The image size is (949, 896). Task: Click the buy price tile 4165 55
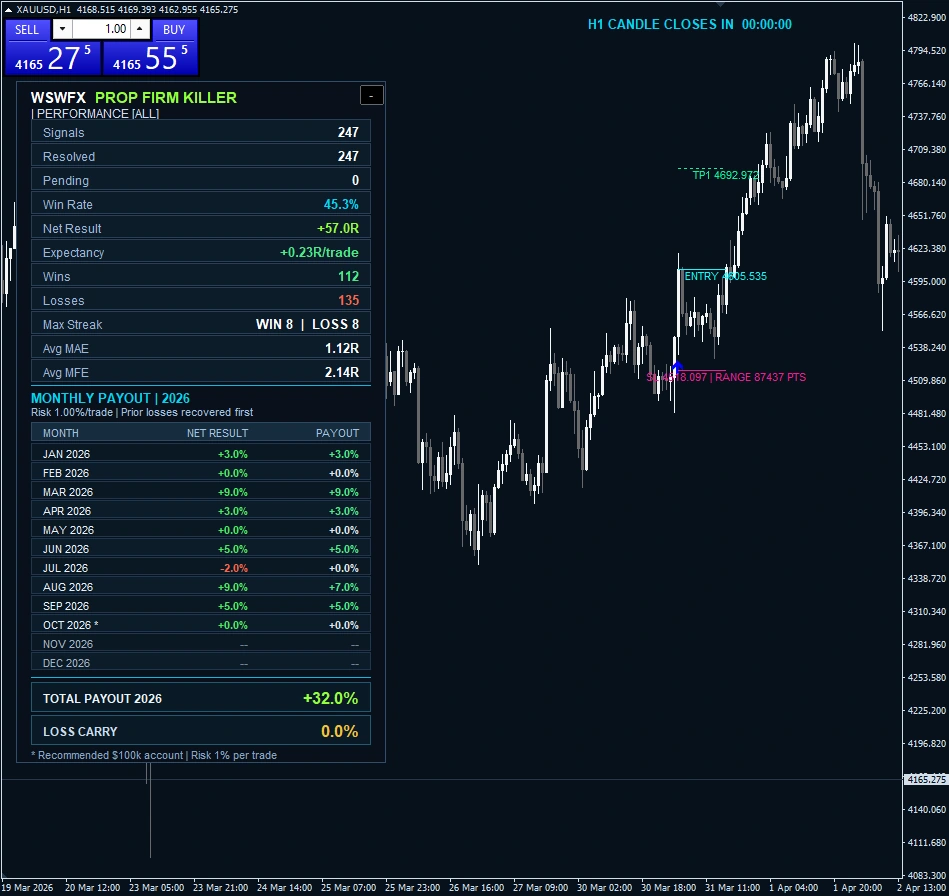(x=150, y=58)
